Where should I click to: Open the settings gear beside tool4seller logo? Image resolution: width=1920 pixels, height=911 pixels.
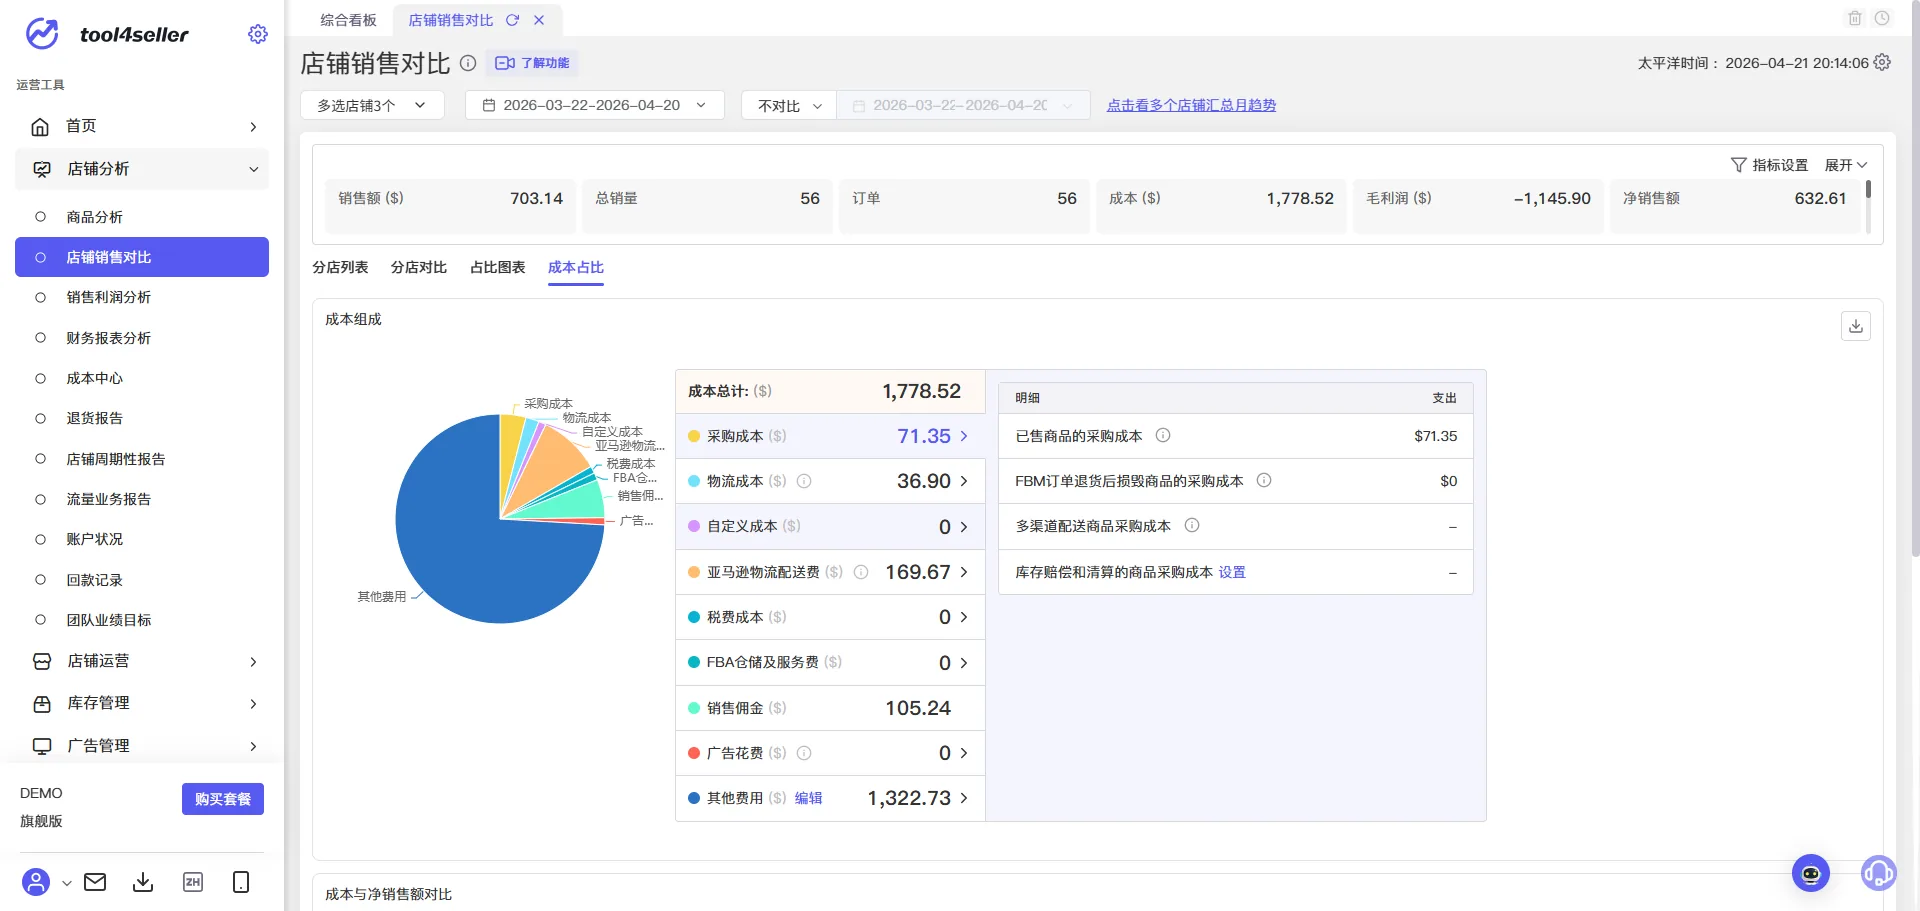tap(257, 34)
